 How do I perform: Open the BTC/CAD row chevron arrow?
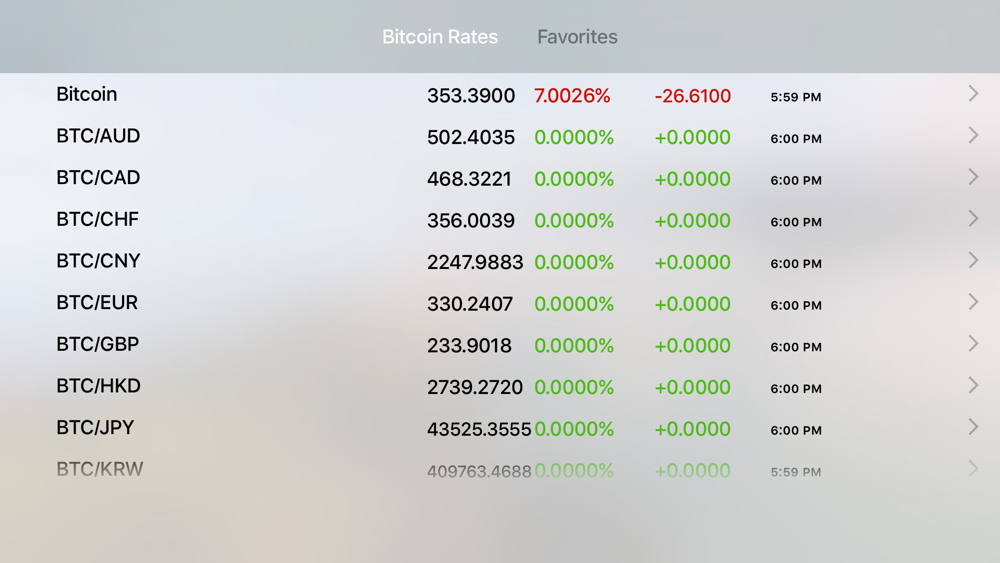tap(973, 177)
